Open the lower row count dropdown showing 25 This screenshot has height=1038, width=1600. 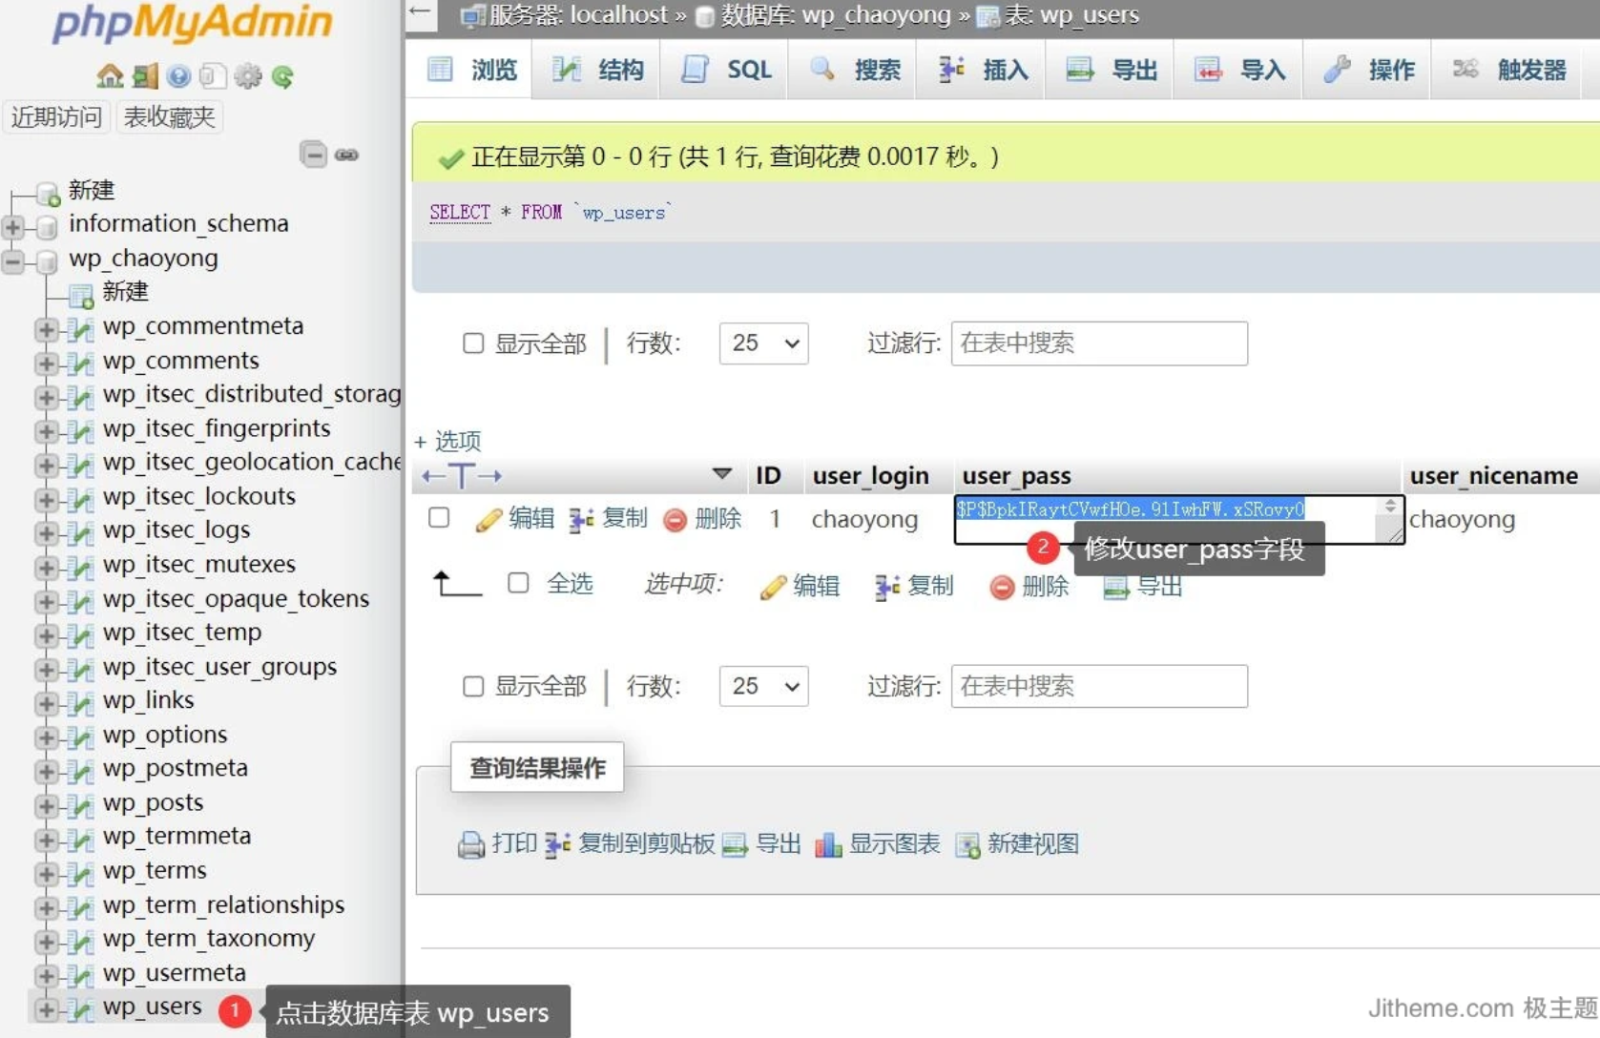(763, 686)
